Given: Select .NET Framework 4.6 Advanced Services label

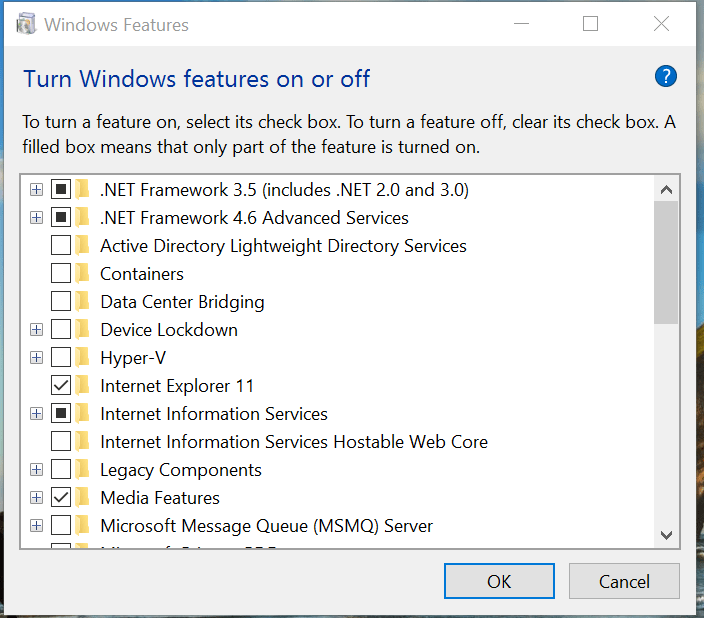Looking at the screenshot, I should (x=254, y=218).
